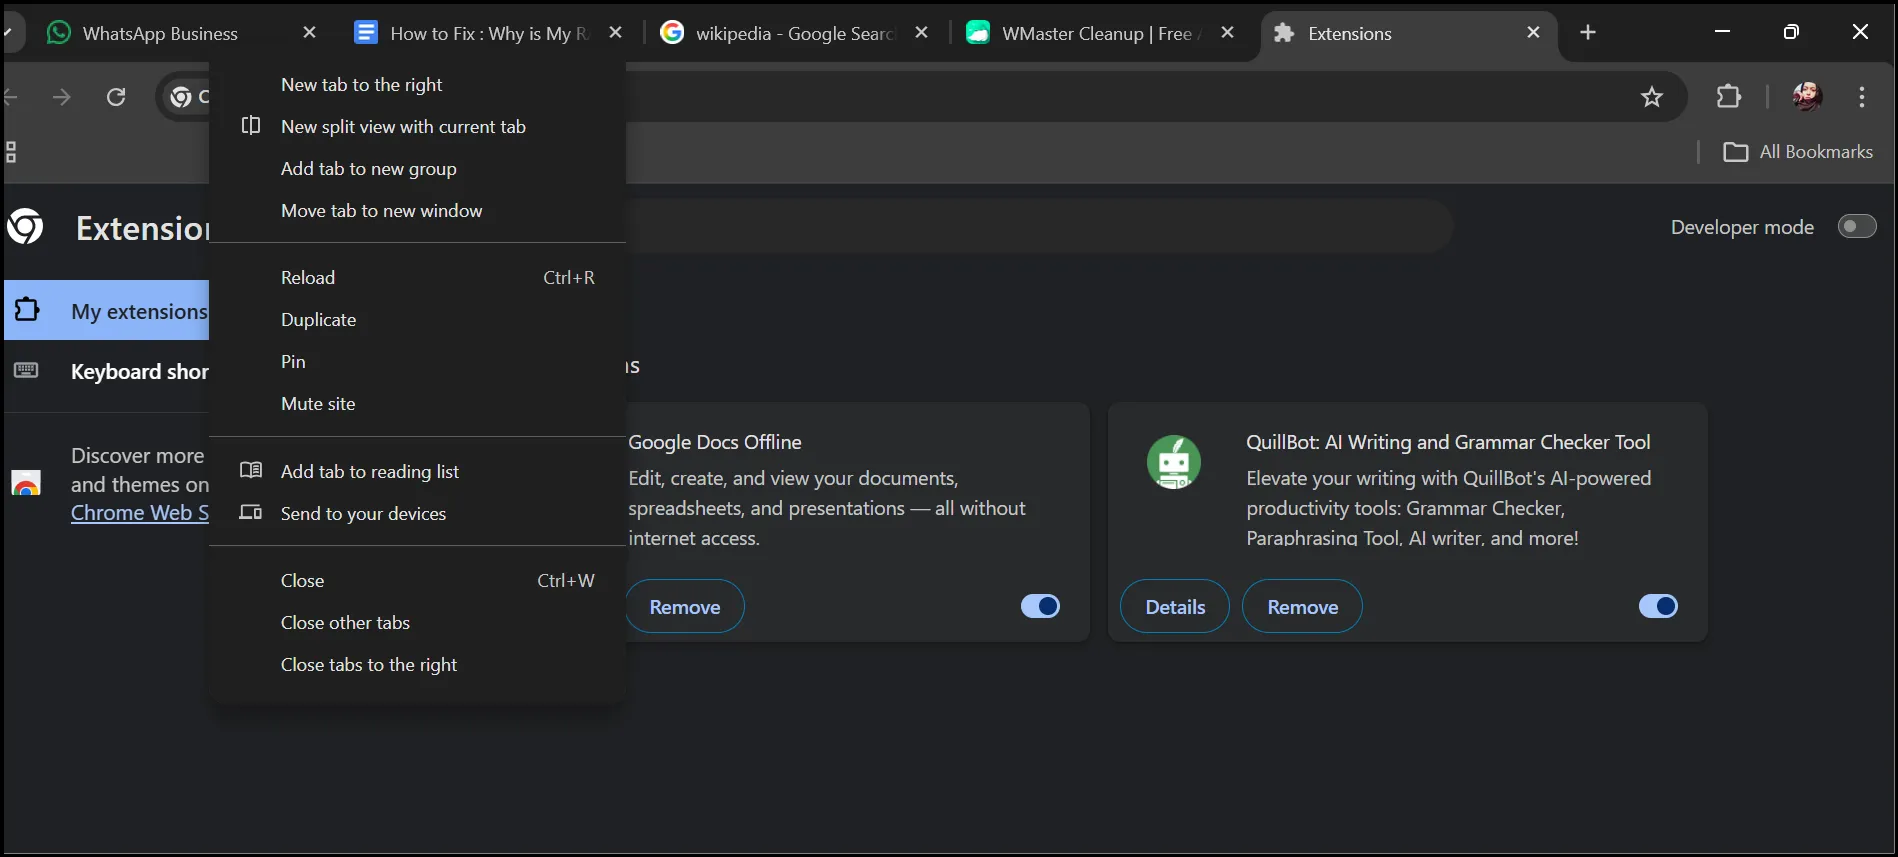The height and width of the screenshot is (857, 1898).
Task: Choose Reload from context menu
Action: [x=418, y=278]
